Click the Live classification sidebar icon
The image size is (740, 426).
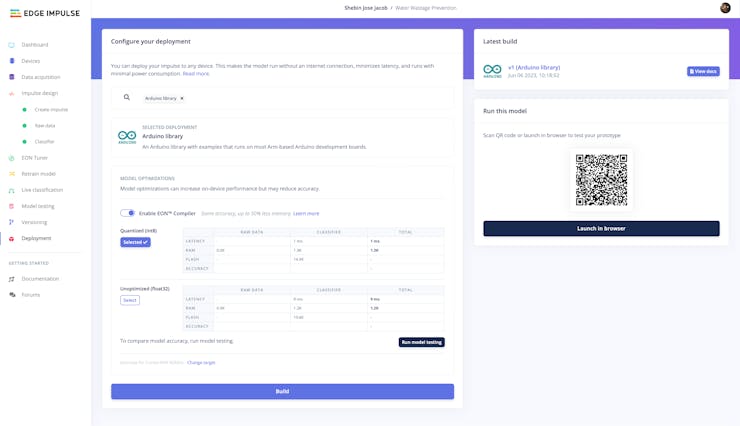coord(12,190)
